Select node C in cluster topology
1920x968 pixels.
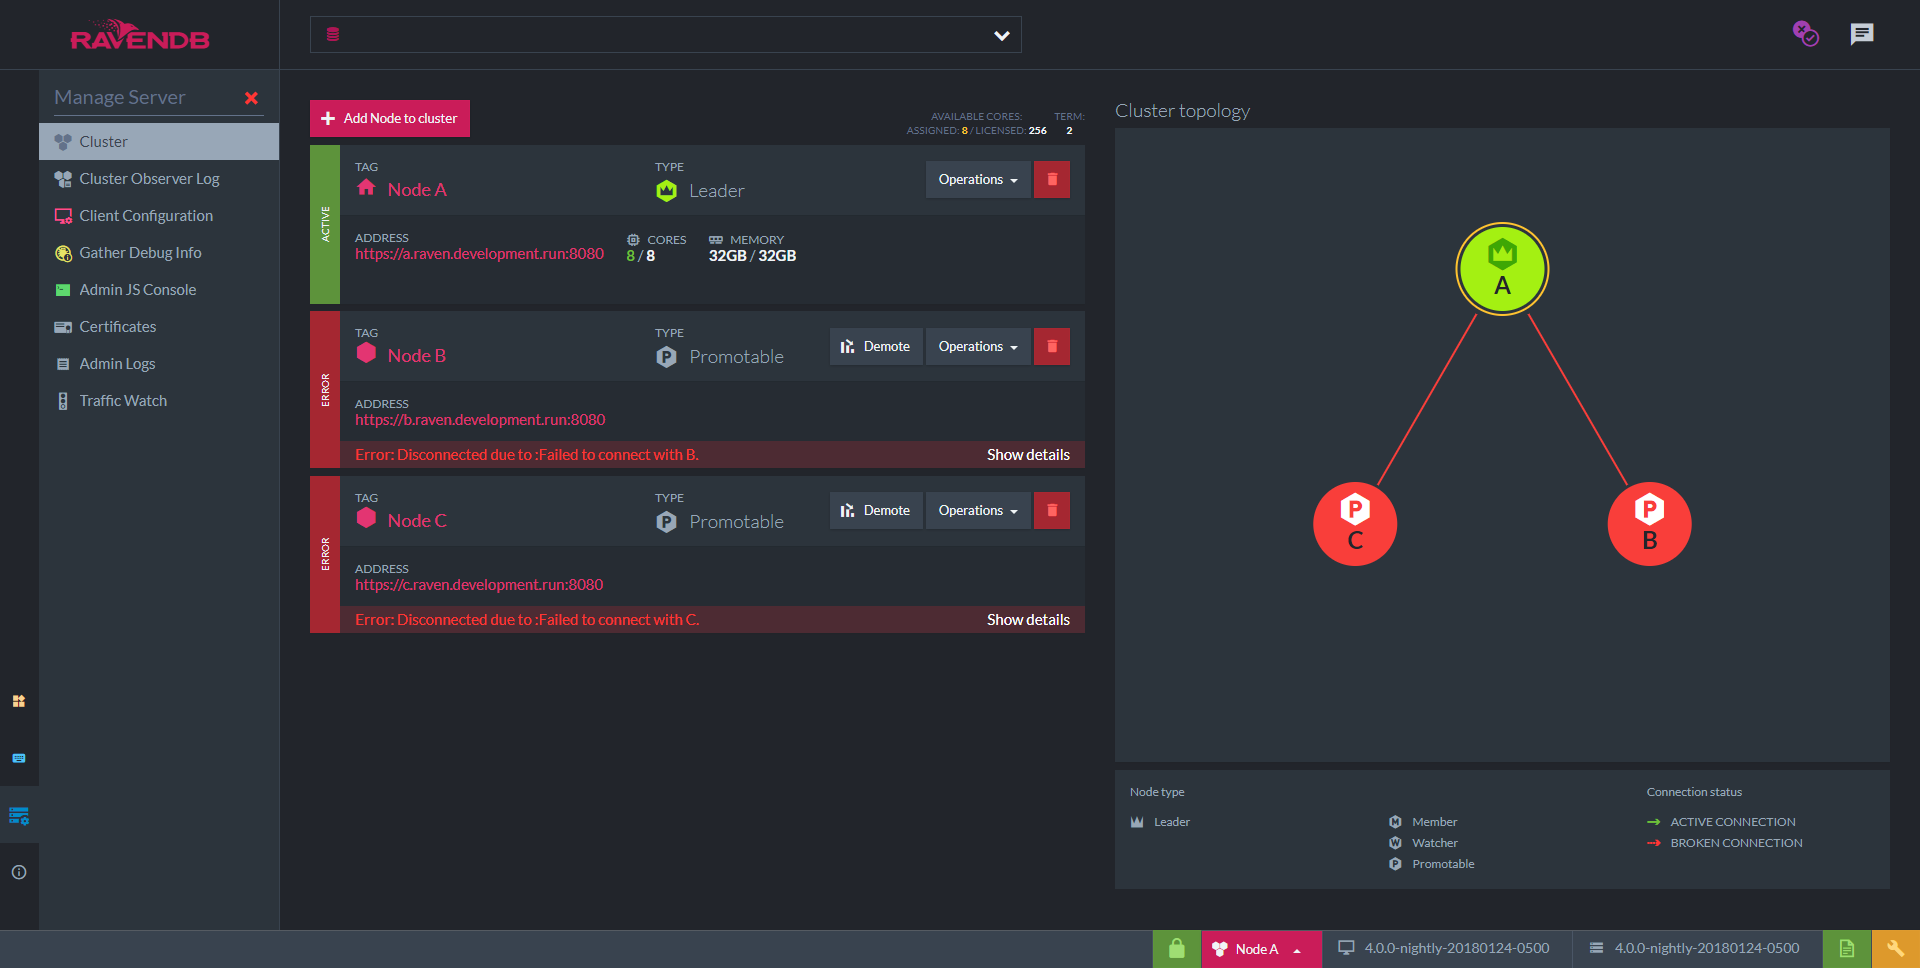1355,524
